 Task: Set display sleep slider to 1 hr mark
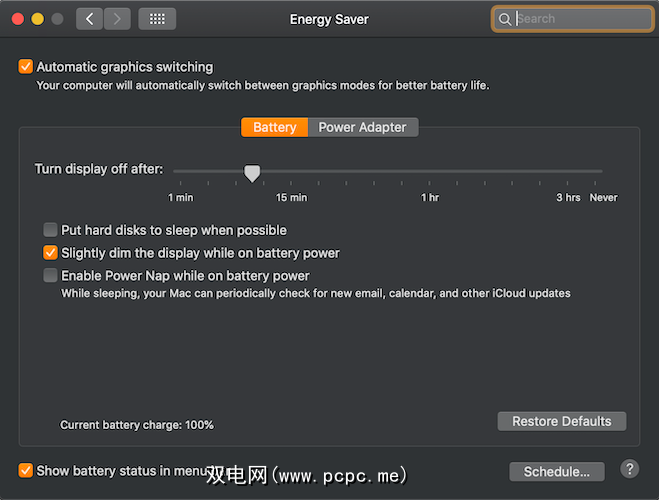click(x=430, y=172)
